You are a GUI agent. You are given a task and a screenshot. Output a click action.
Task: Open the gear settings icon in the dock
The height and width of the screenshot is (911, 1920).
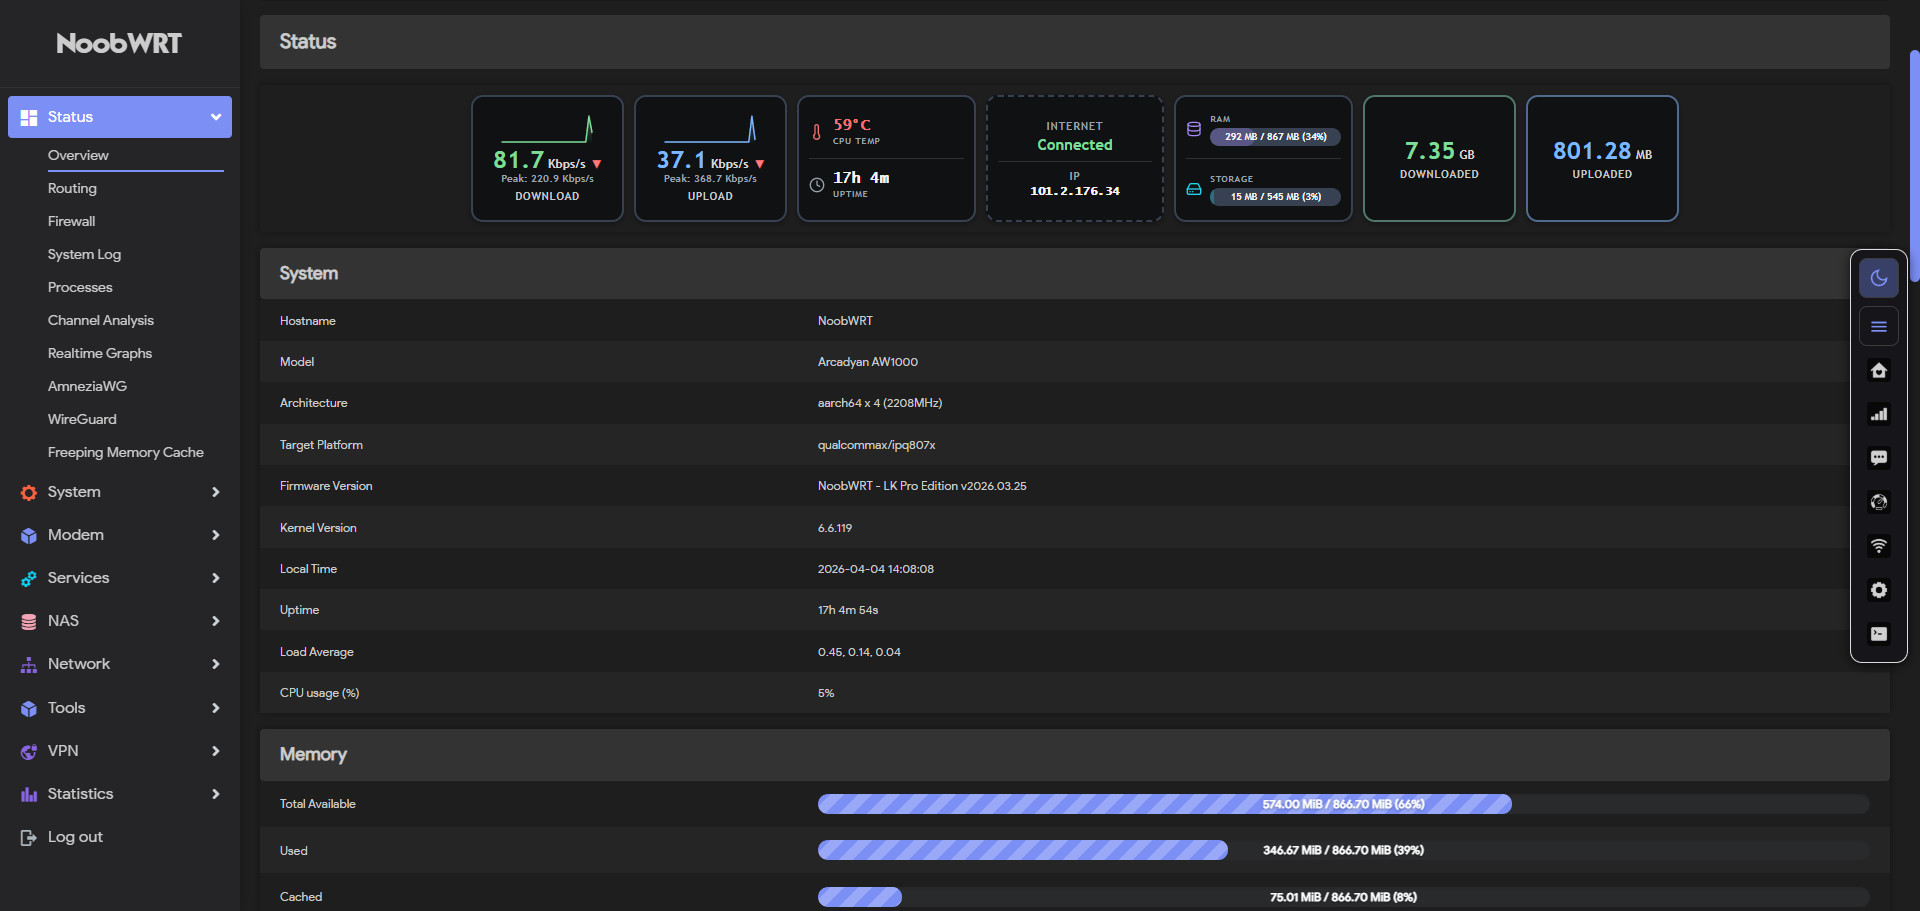click(x=1878, y=590)
